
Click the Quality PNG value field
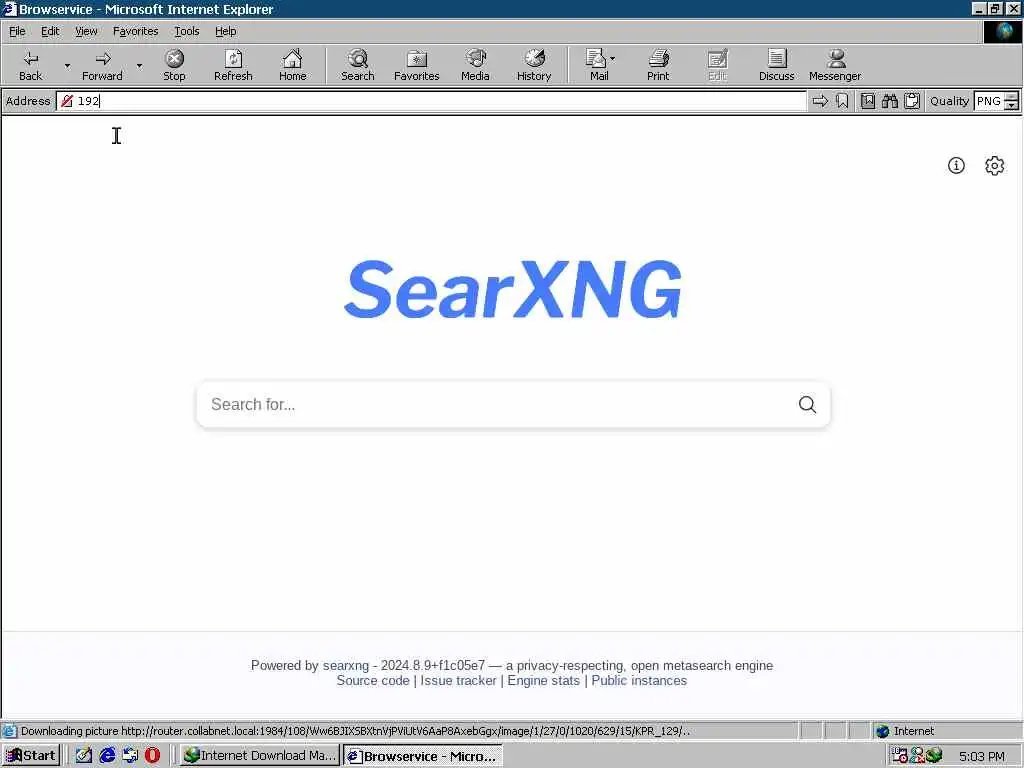tap(988, 101)
